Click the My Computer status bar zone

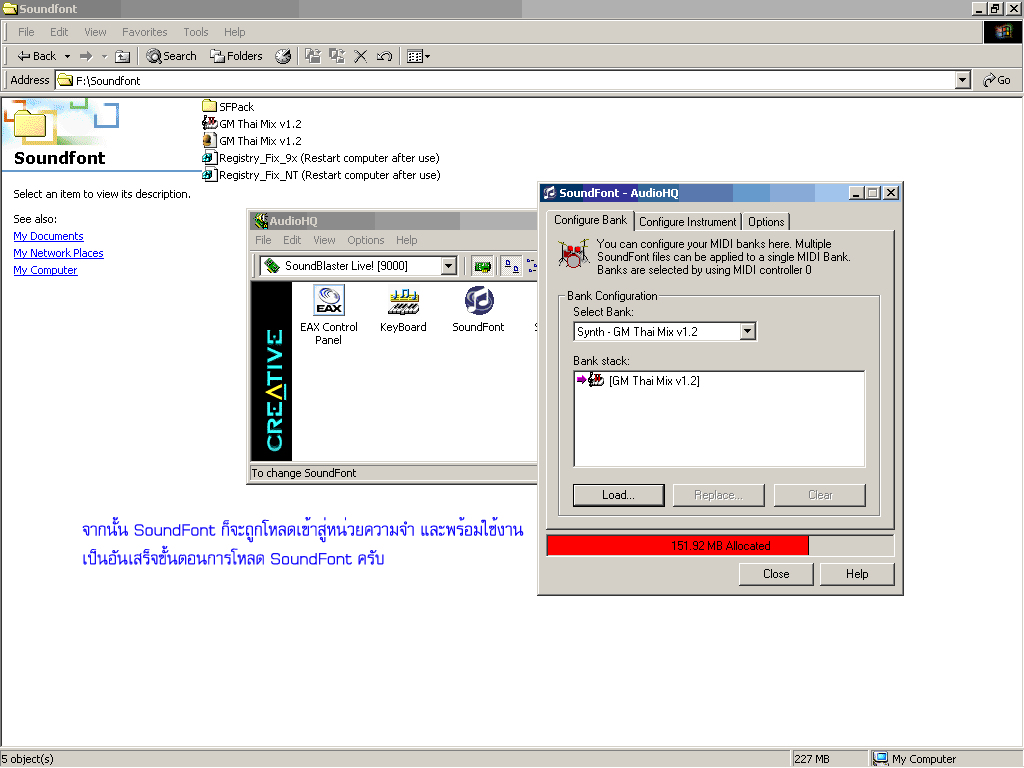click(x=945, y=759)
